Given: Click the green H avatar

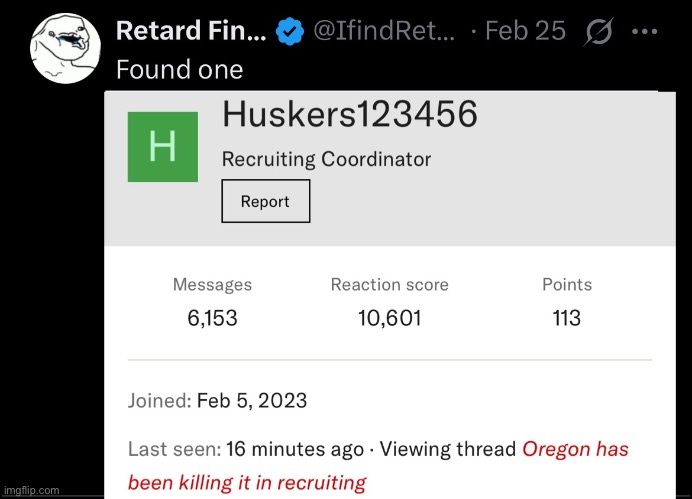Looking at the screenshot, I should tap(162, 147).
